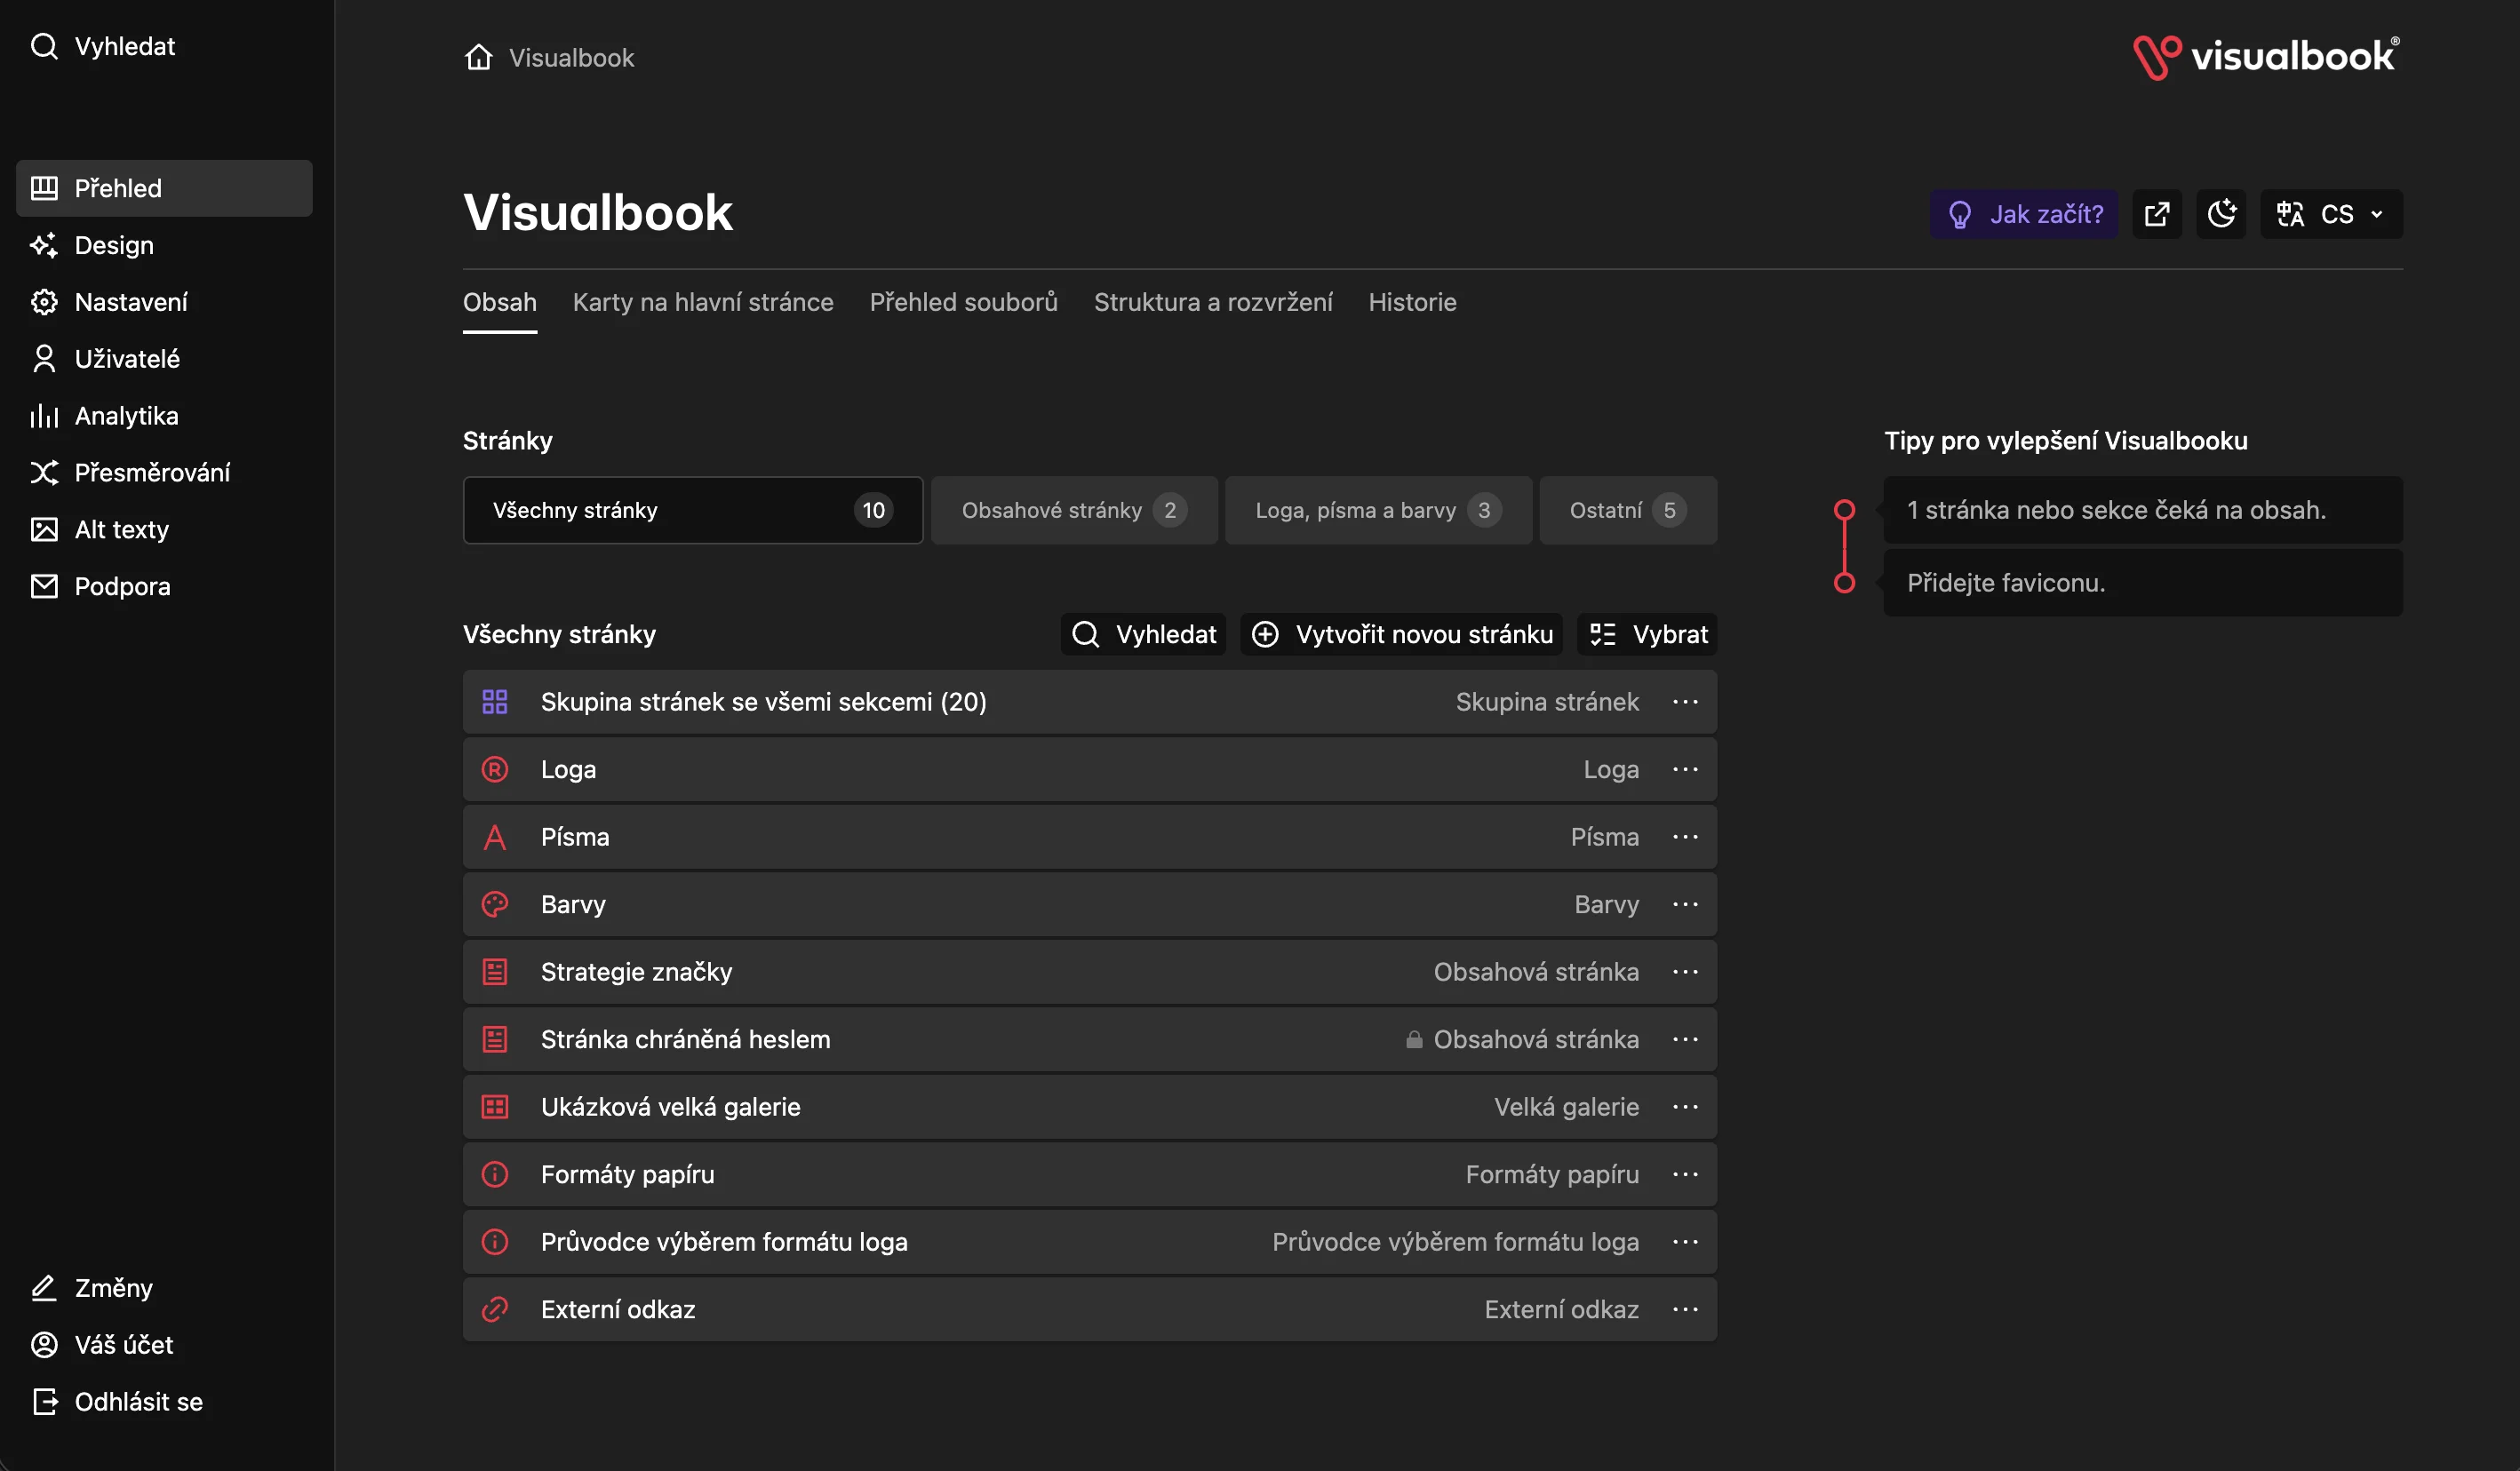Screen dimensions: 2520x1471
Task: Click Vytvořit novou stránku button
Action: pos(1401,634)
